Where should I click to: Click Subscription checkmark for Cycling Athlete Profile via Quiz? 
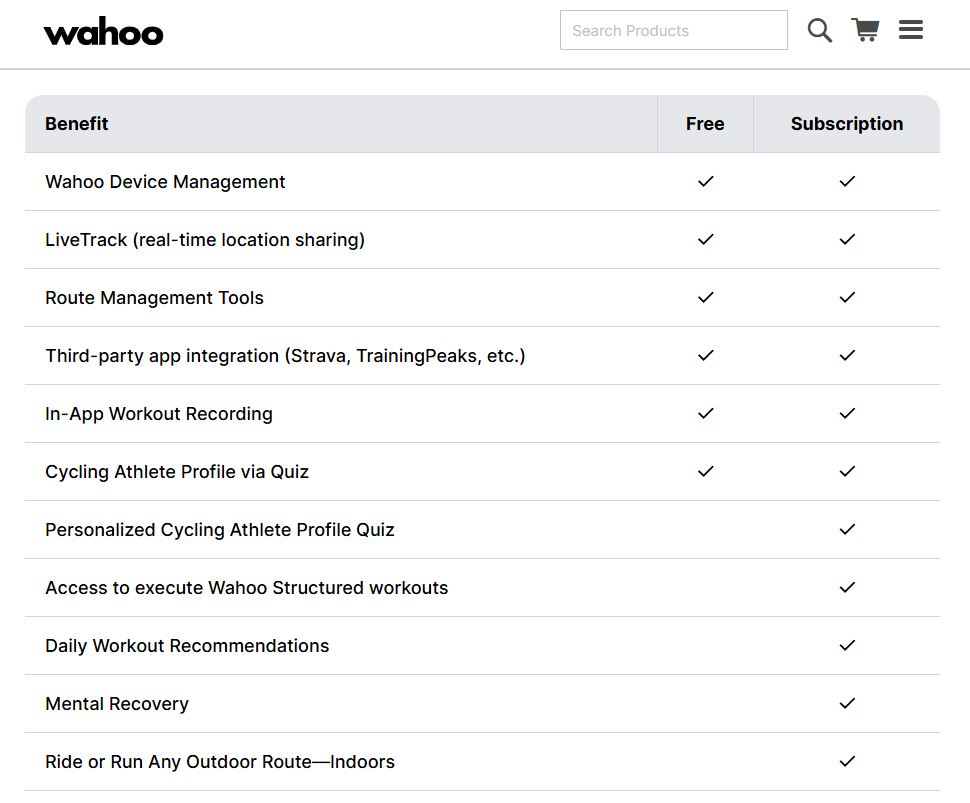pyautogui.click(x=848, y=471)
